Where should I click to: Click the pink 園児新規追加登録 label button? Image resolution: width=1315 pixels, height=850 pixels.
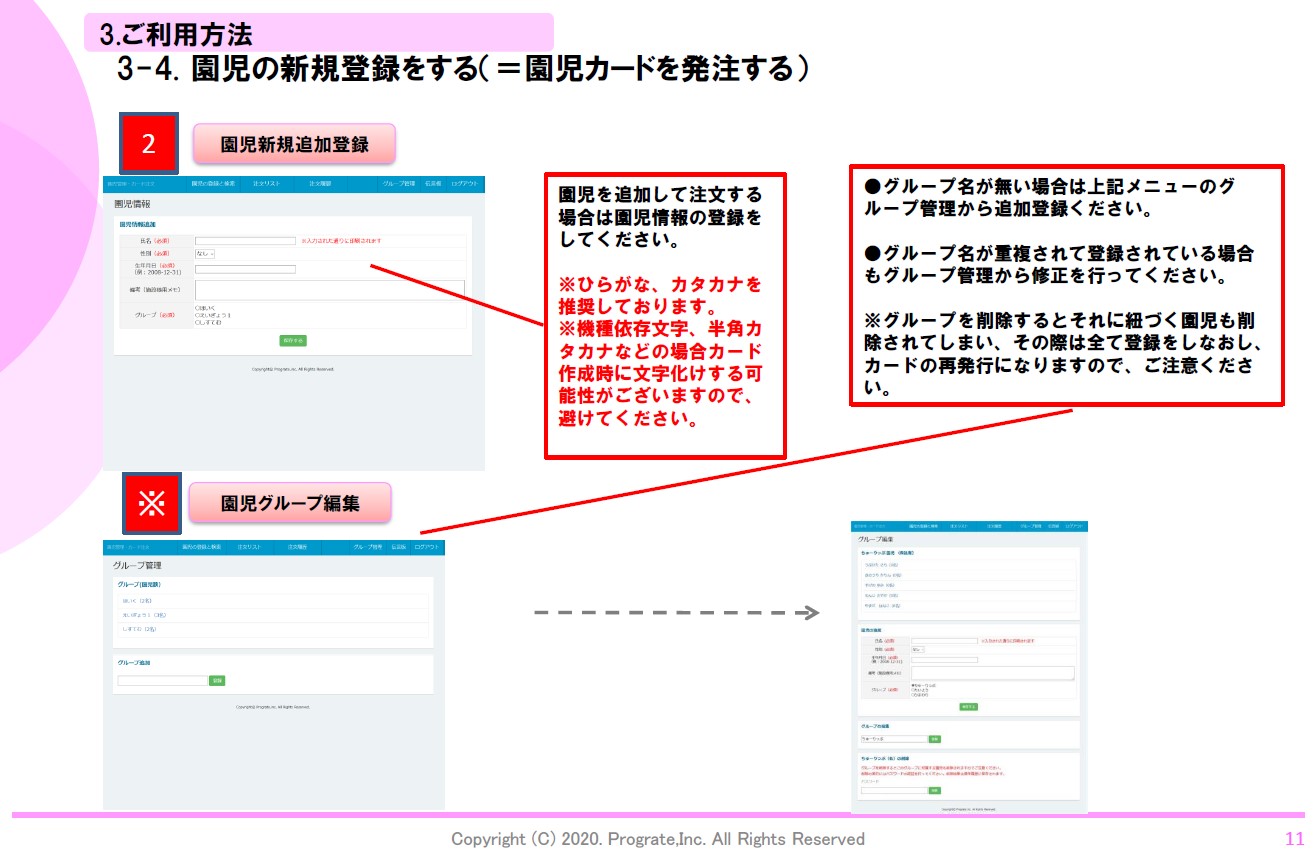click(x=295, y=144)
